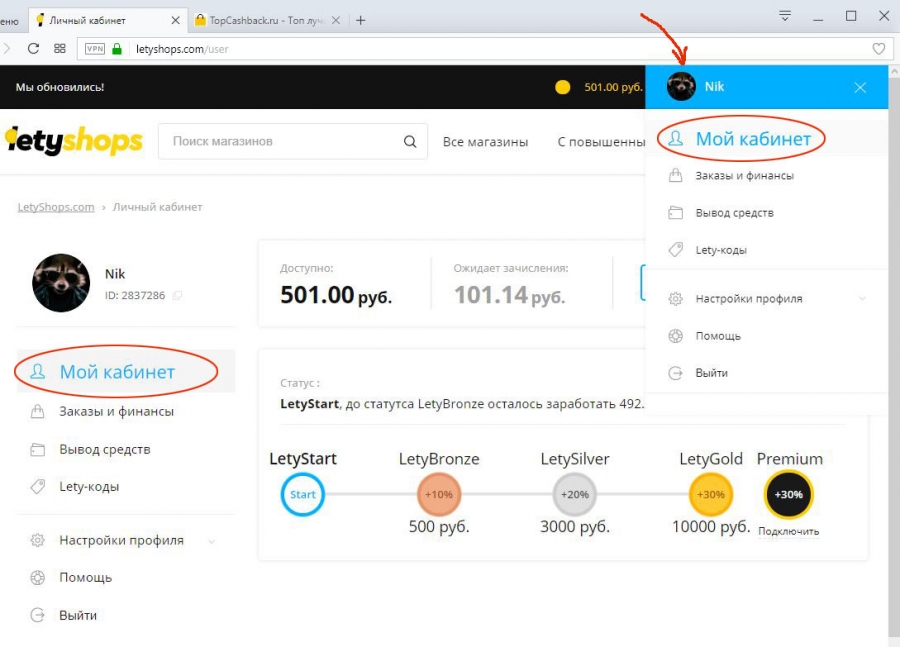Image resolution: width=900 pixels, height=647 pixels.
Task: Click the magnifier search icon
Action: 410,141
